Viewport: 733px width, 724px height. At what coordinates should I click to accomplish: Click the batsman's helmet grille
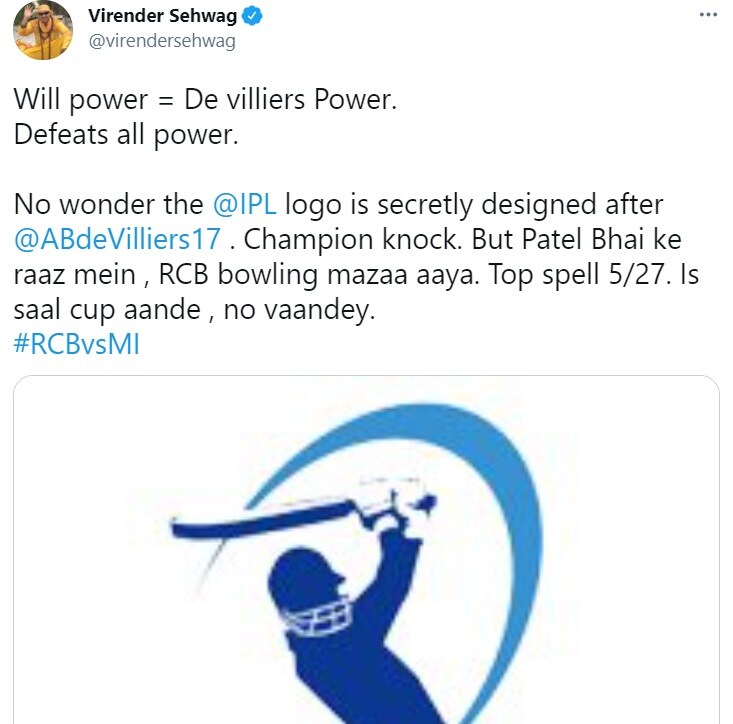pyautogui.click(x=318, y=617)
